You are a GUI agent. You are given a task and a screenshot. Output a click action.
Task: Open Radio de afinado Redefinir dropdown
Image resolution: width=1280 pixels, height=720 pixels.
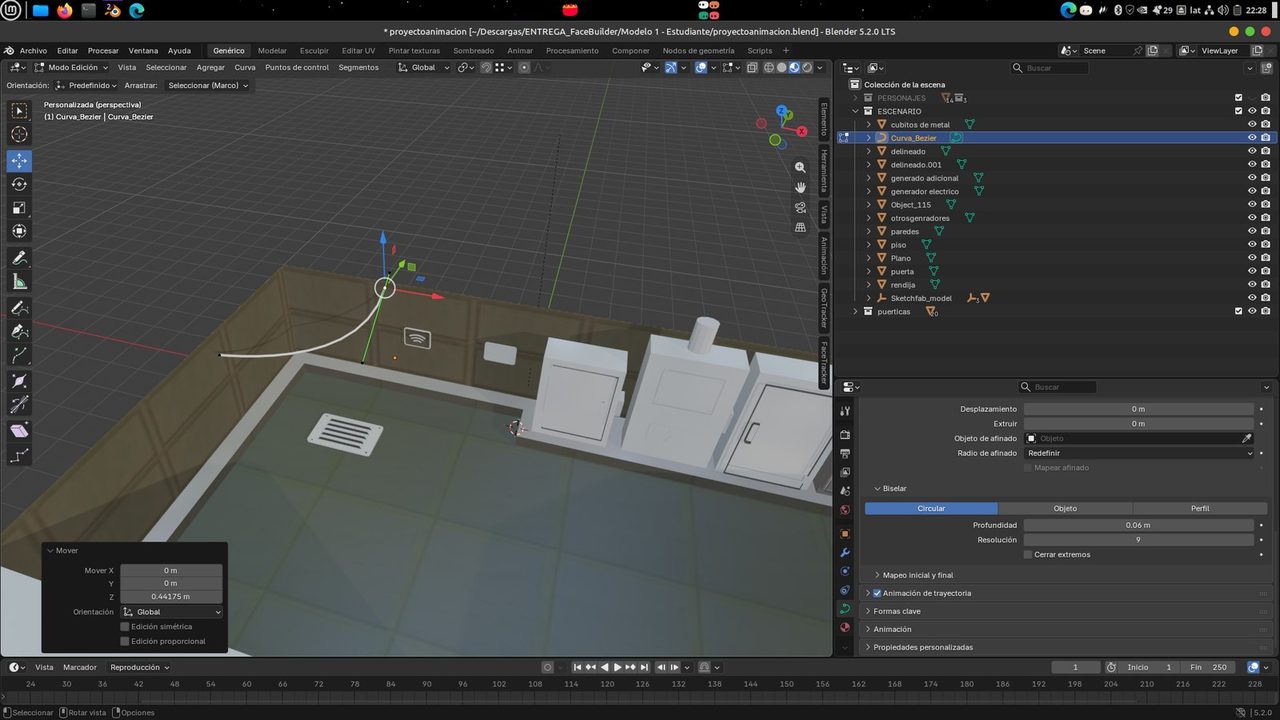pos(1138,453)
